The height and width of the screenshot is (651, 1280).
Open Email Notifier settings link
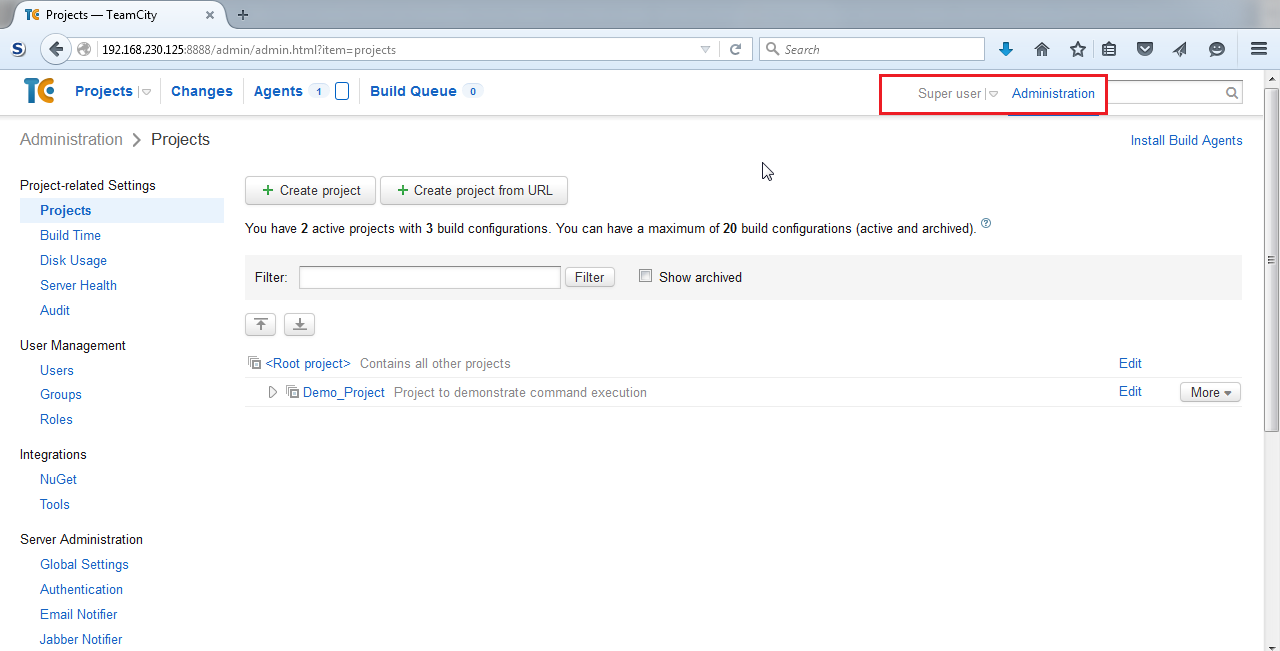click(x=78, y=614)
